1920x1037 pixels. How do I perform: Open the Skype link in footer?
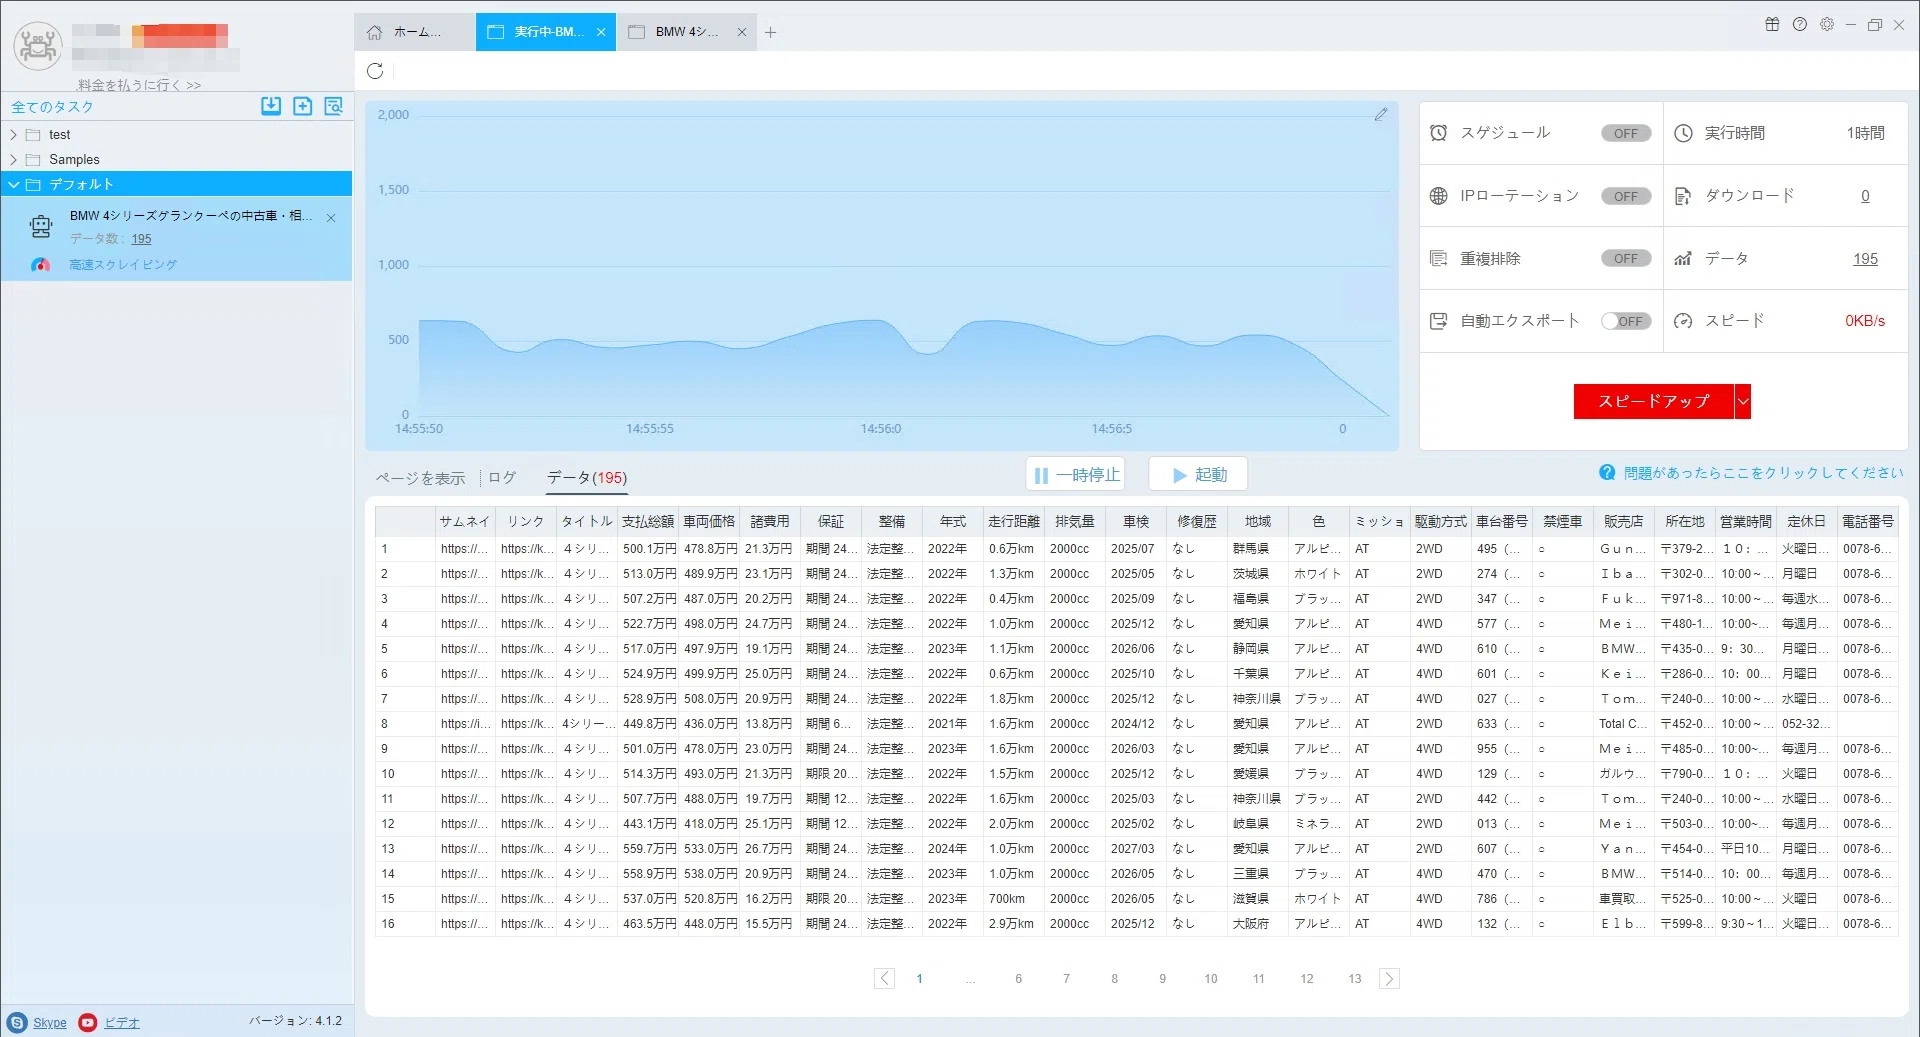[x=50, y=1022]
